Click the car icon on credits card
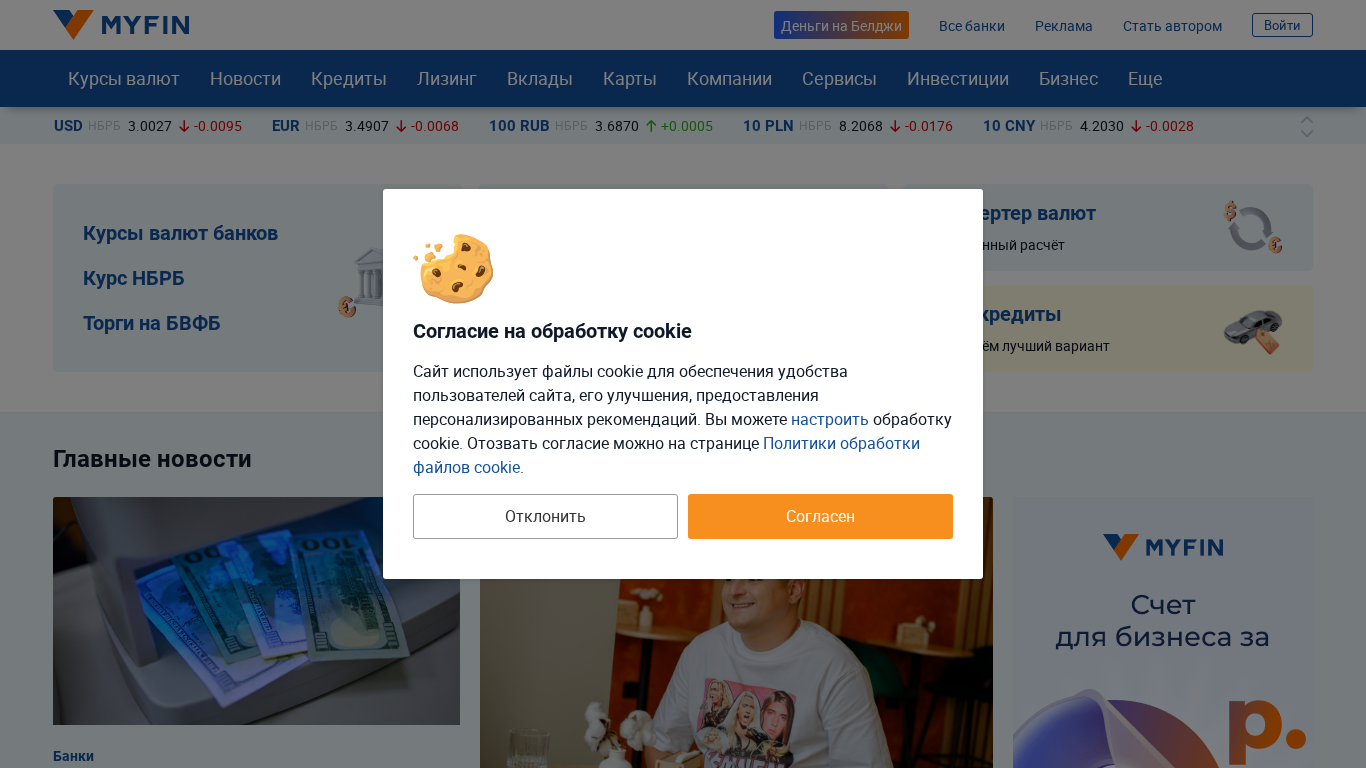Image resolution: width=1366 pixels, height=768 pixels. tap(1253, 330)
